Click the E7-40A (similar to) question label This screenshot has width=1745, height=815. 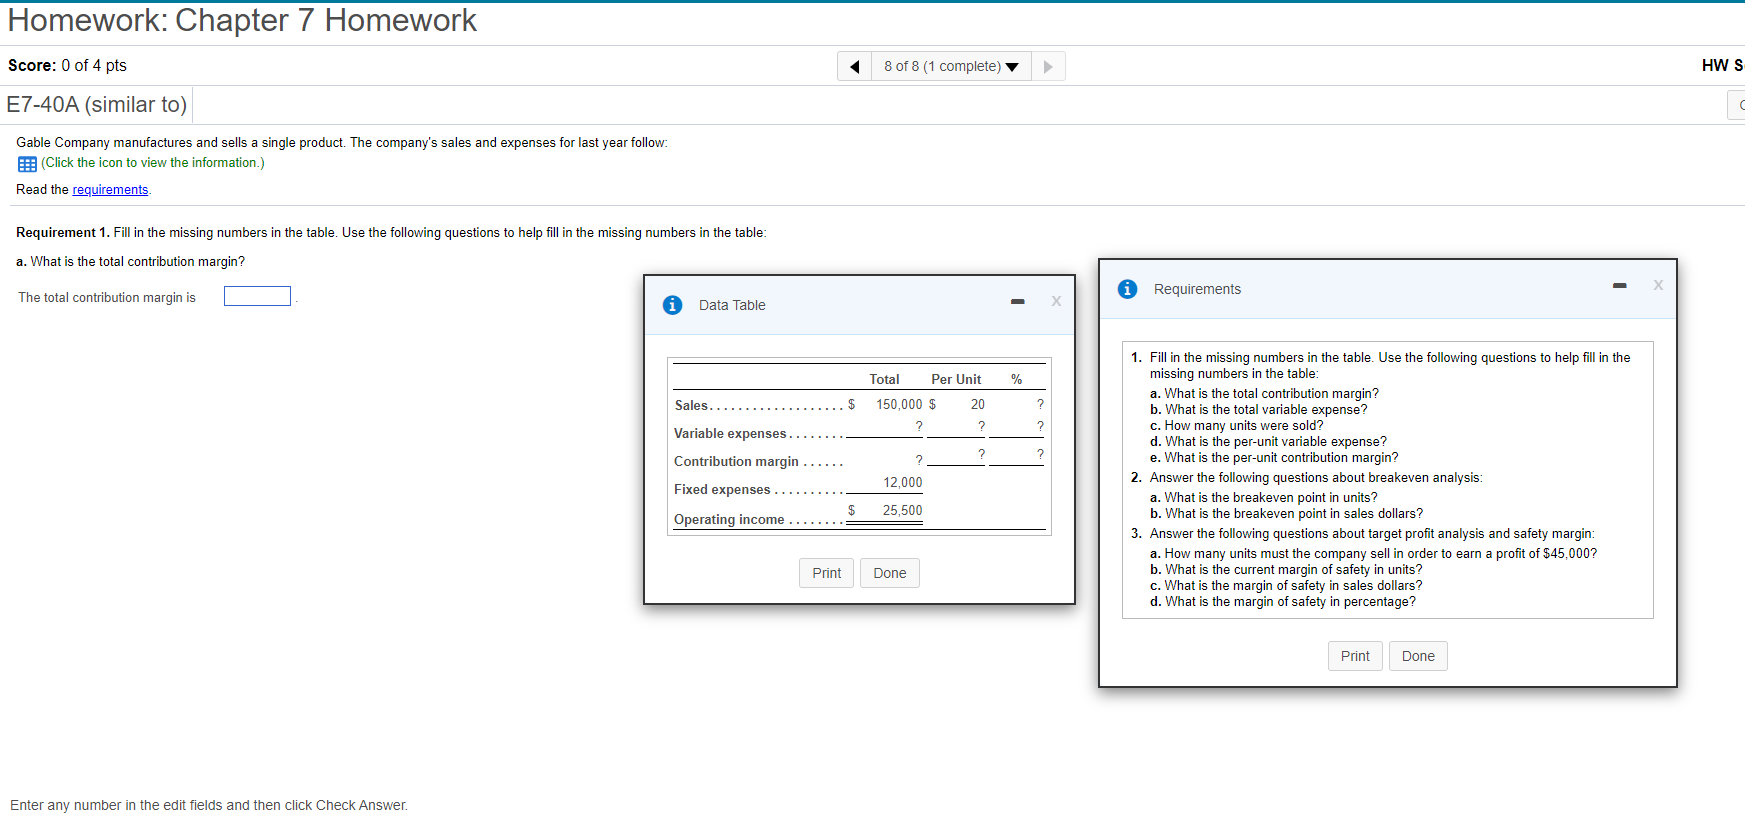click(x=97, y=104)
